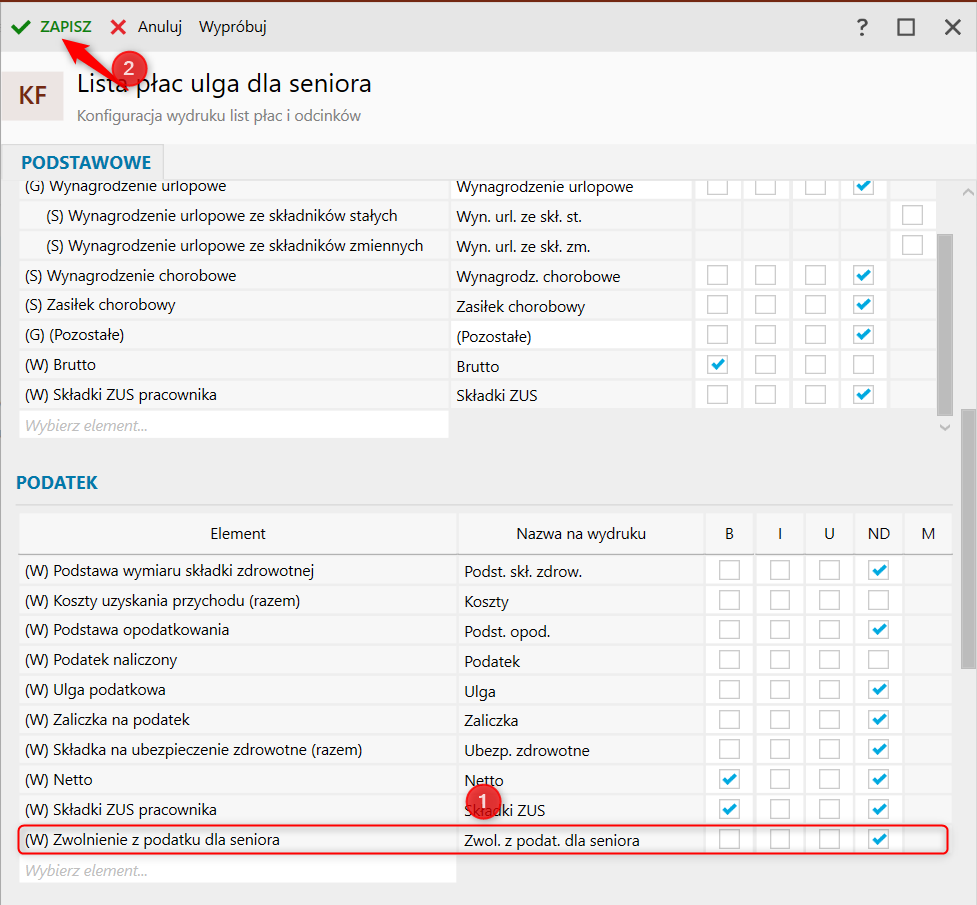This screenshot has height=905, width=977.
Task: Click the ZAPISZ save button
Action: (x=65, y=27)
